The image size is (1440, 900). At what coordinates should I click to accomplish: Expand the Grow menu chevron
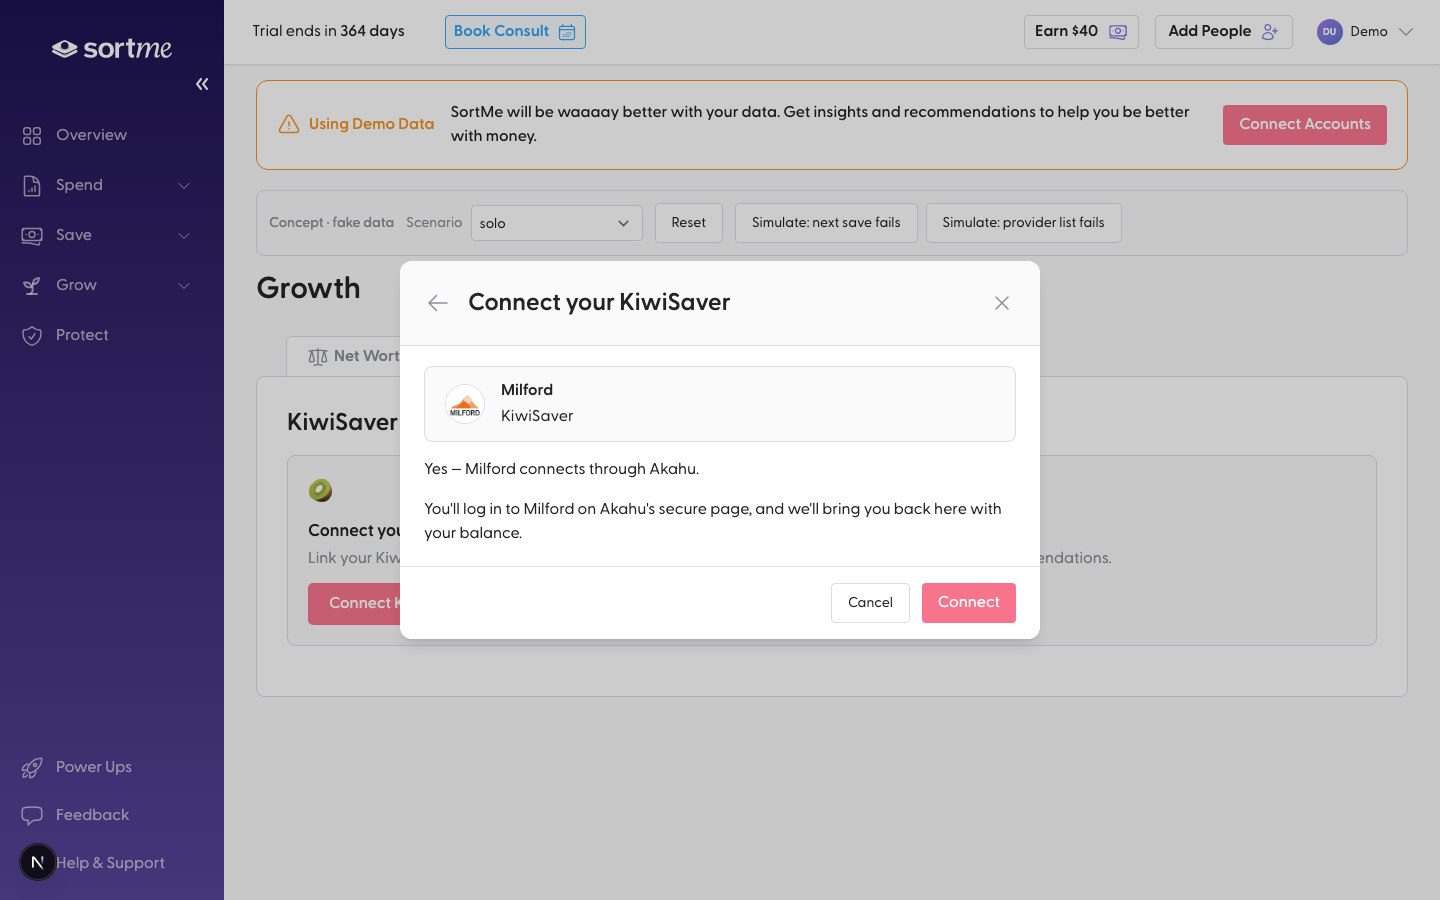click(184, 285)
